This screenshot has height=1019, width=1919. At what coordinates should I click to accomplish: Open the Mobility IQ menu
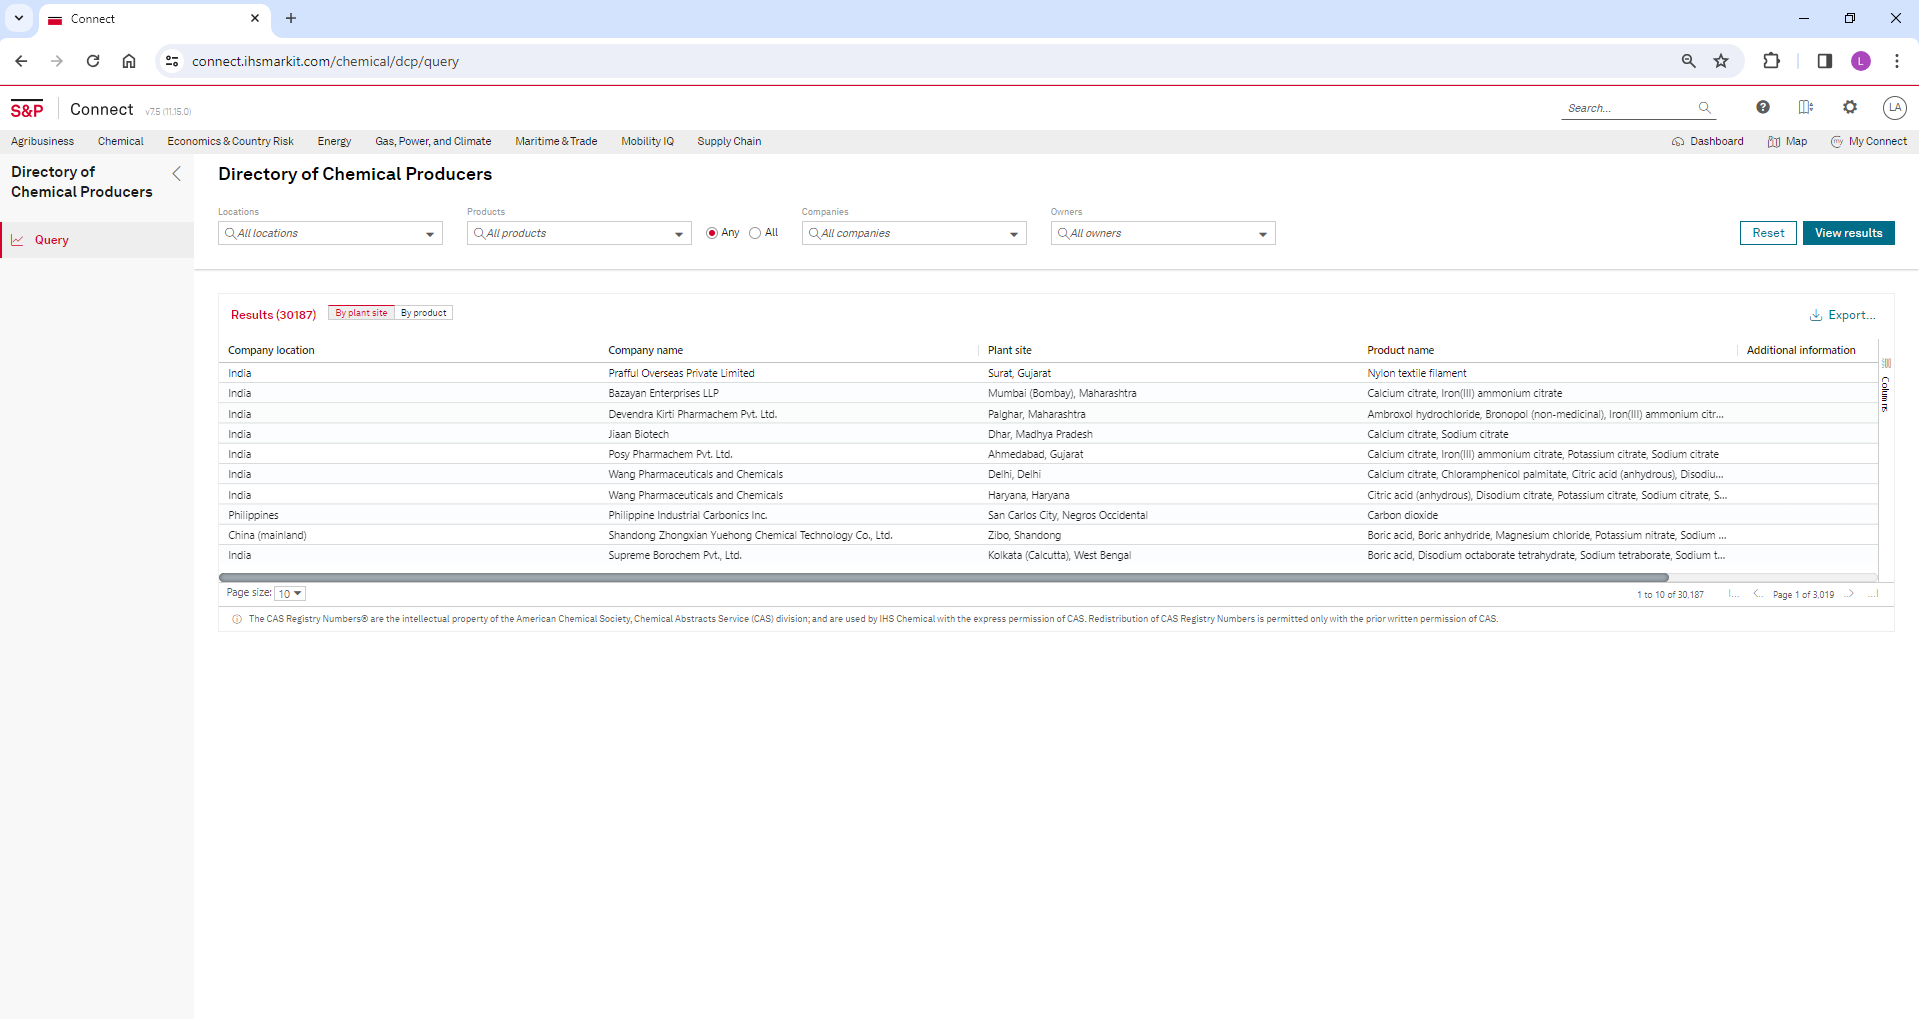click(647, 142)
